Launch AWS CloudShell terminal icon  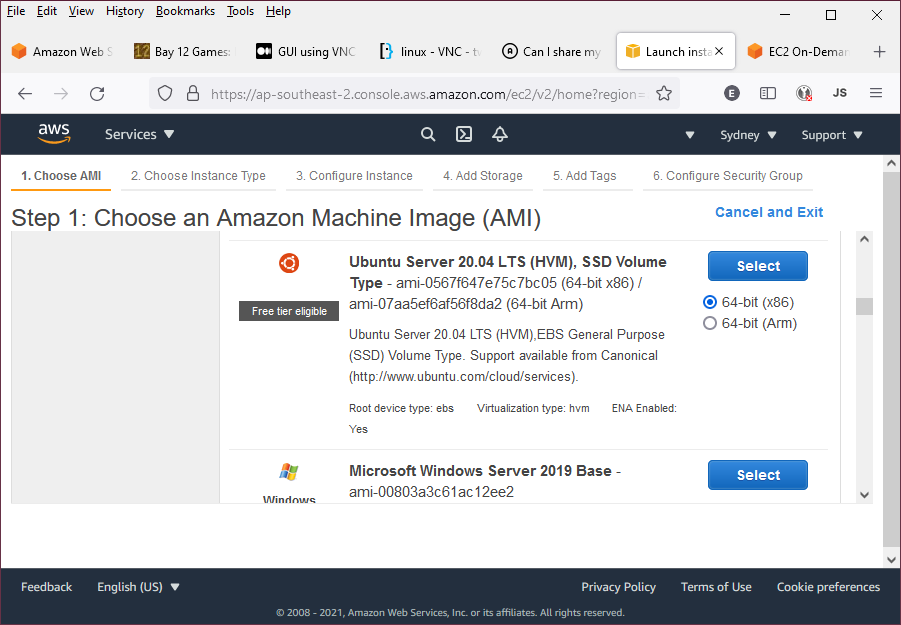pos(464,134)
